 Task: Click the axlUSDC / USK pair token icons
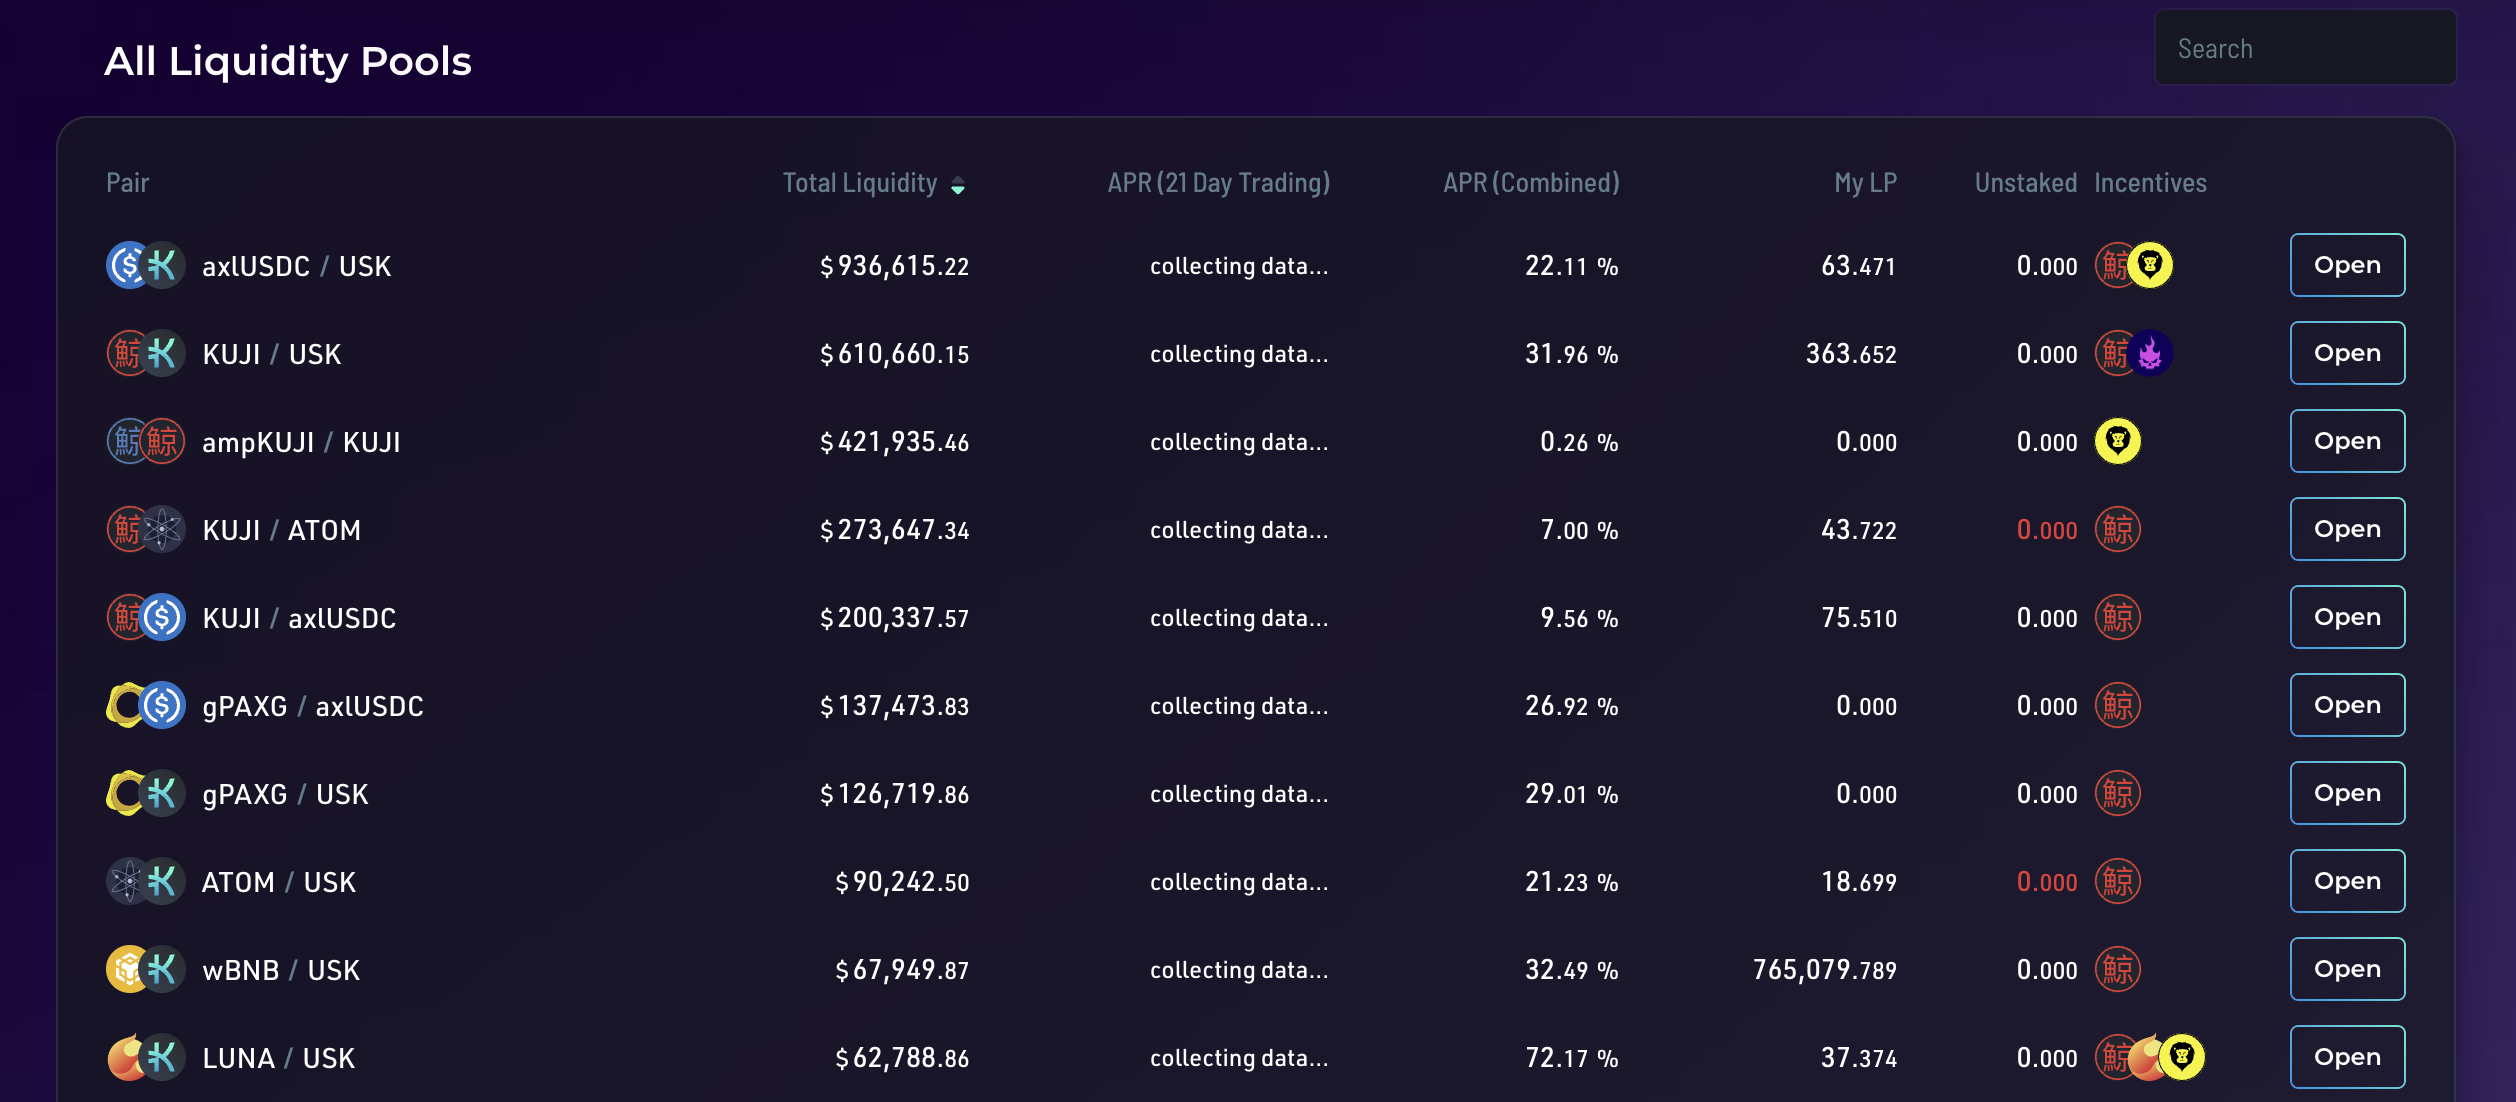click(x=146, y=266)
